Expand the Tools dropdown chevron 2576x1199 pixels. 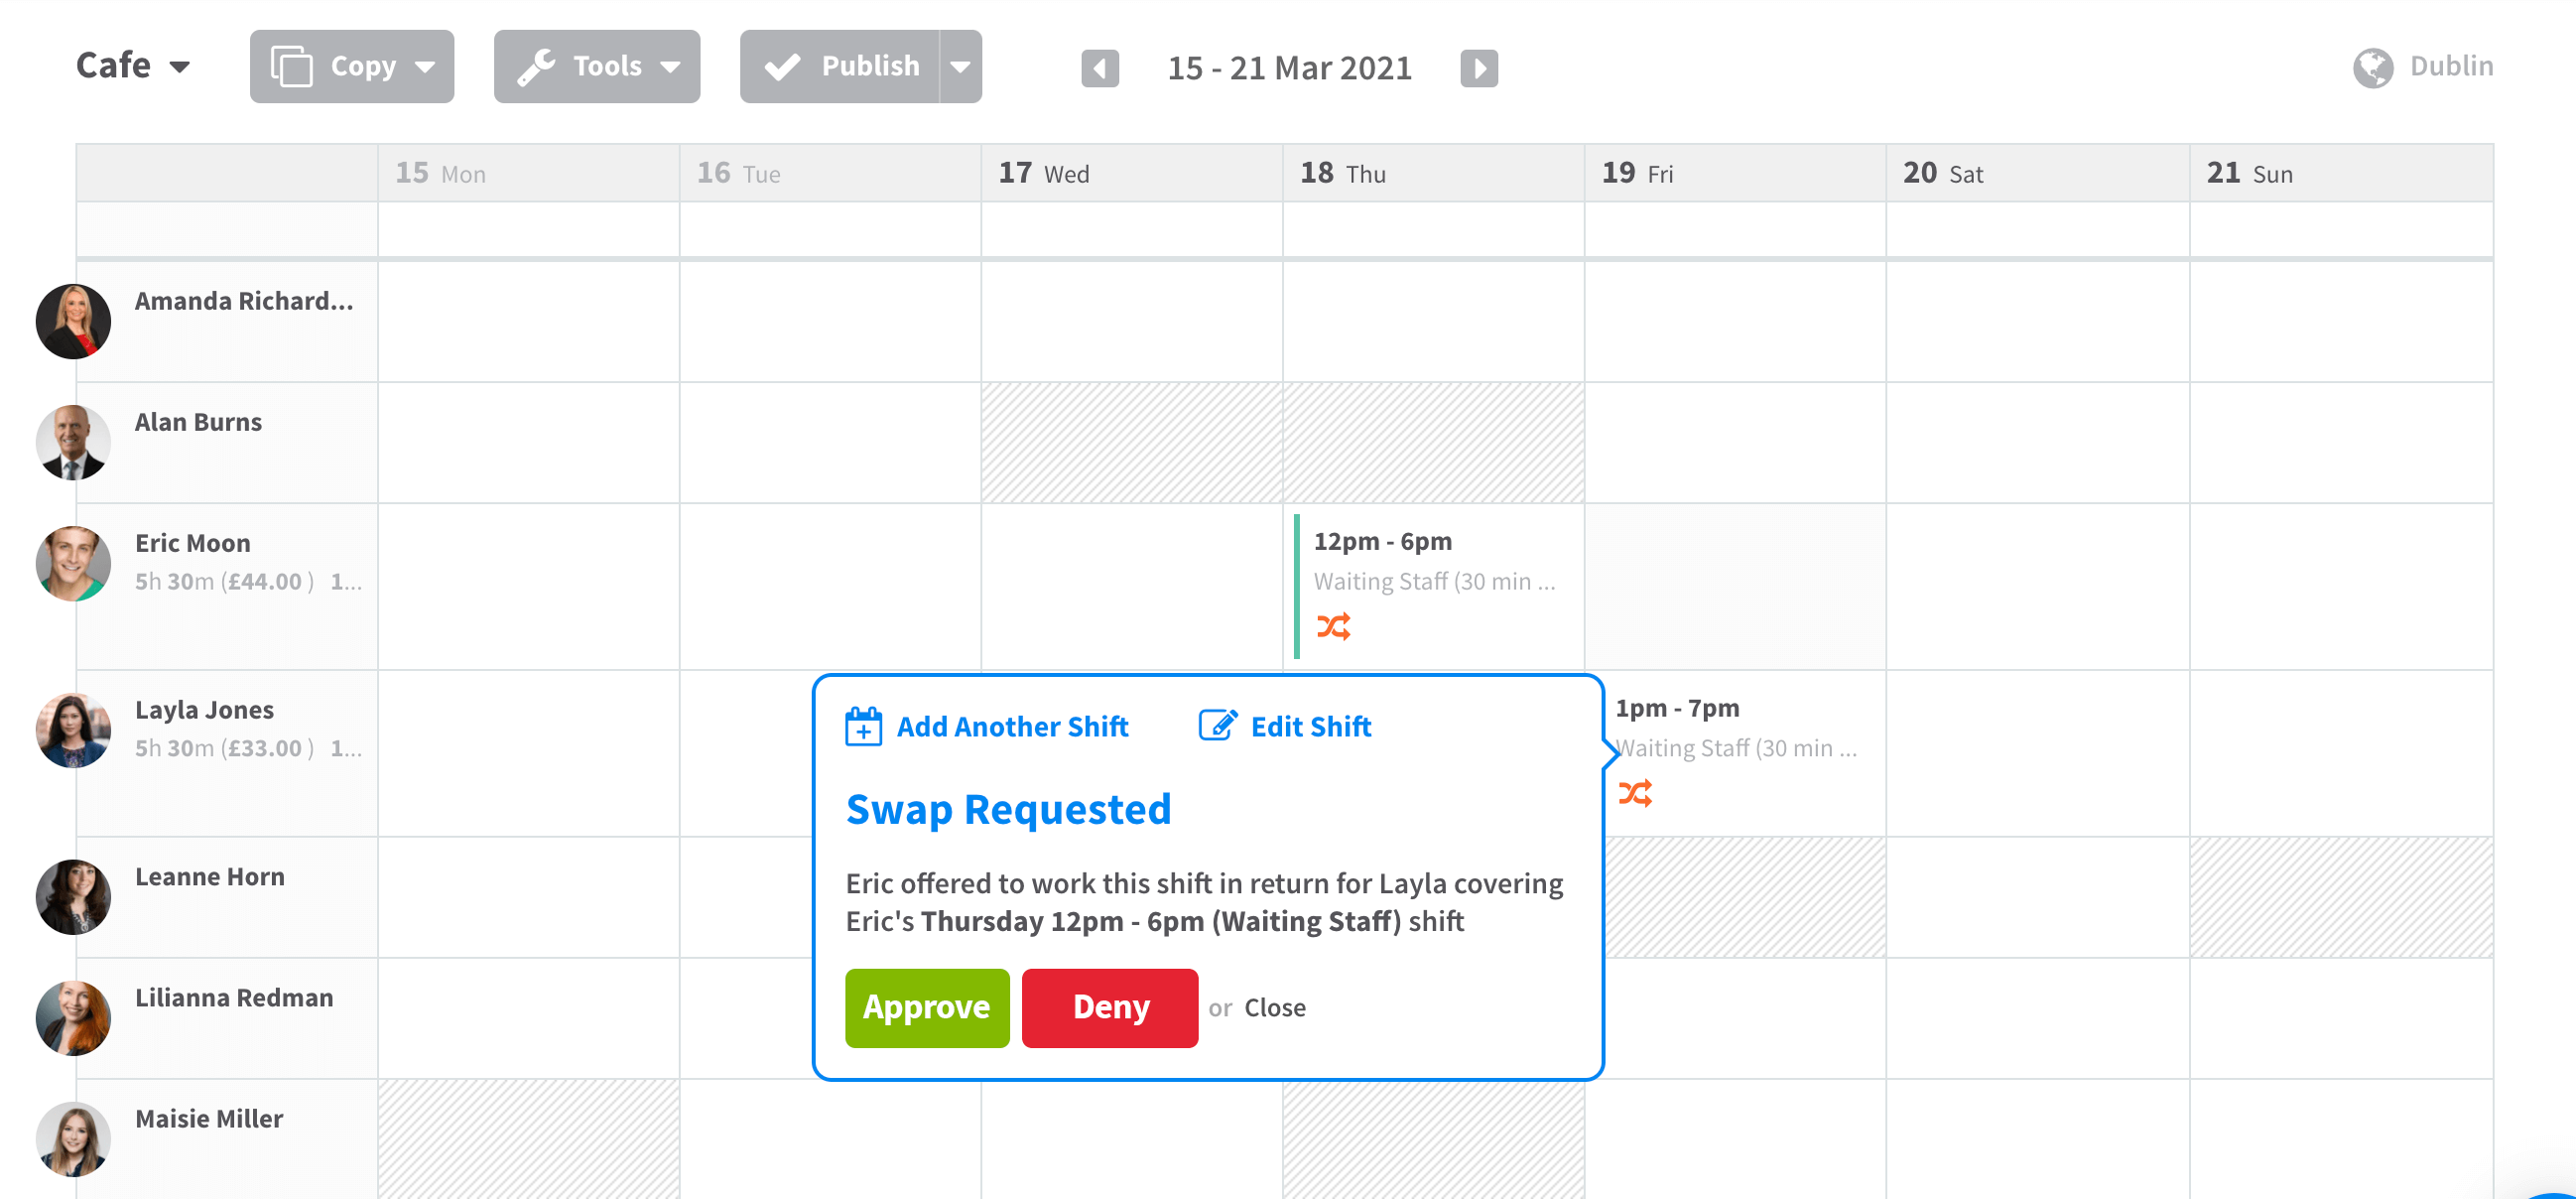tap(671, 67)
